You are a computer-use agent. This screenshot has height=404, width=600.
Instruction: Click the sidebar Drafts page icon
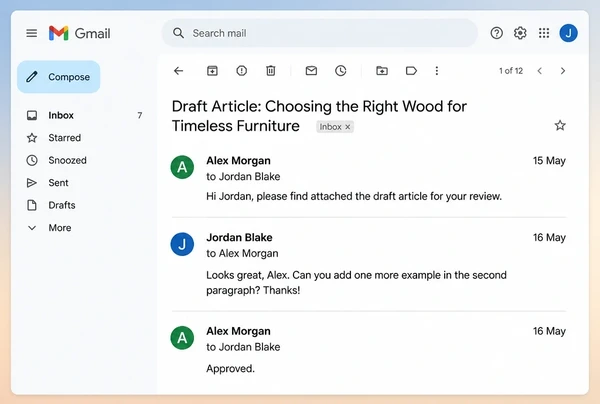(32, 205)
